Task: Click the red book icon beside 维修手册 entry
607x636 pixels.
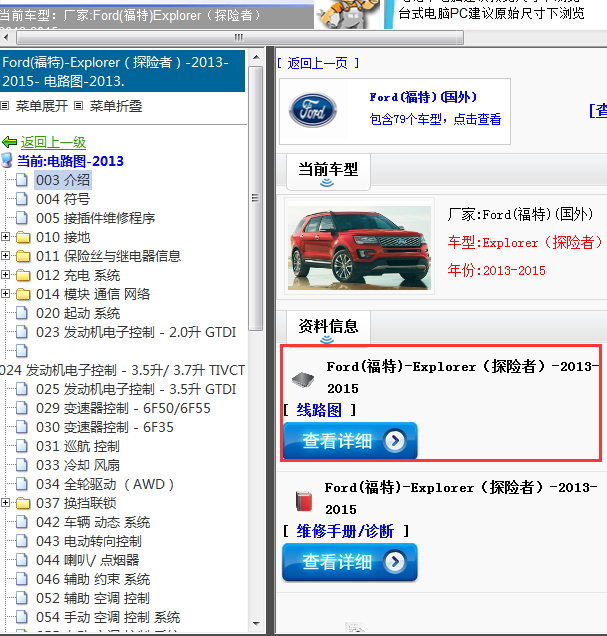Action: point(302,499)
